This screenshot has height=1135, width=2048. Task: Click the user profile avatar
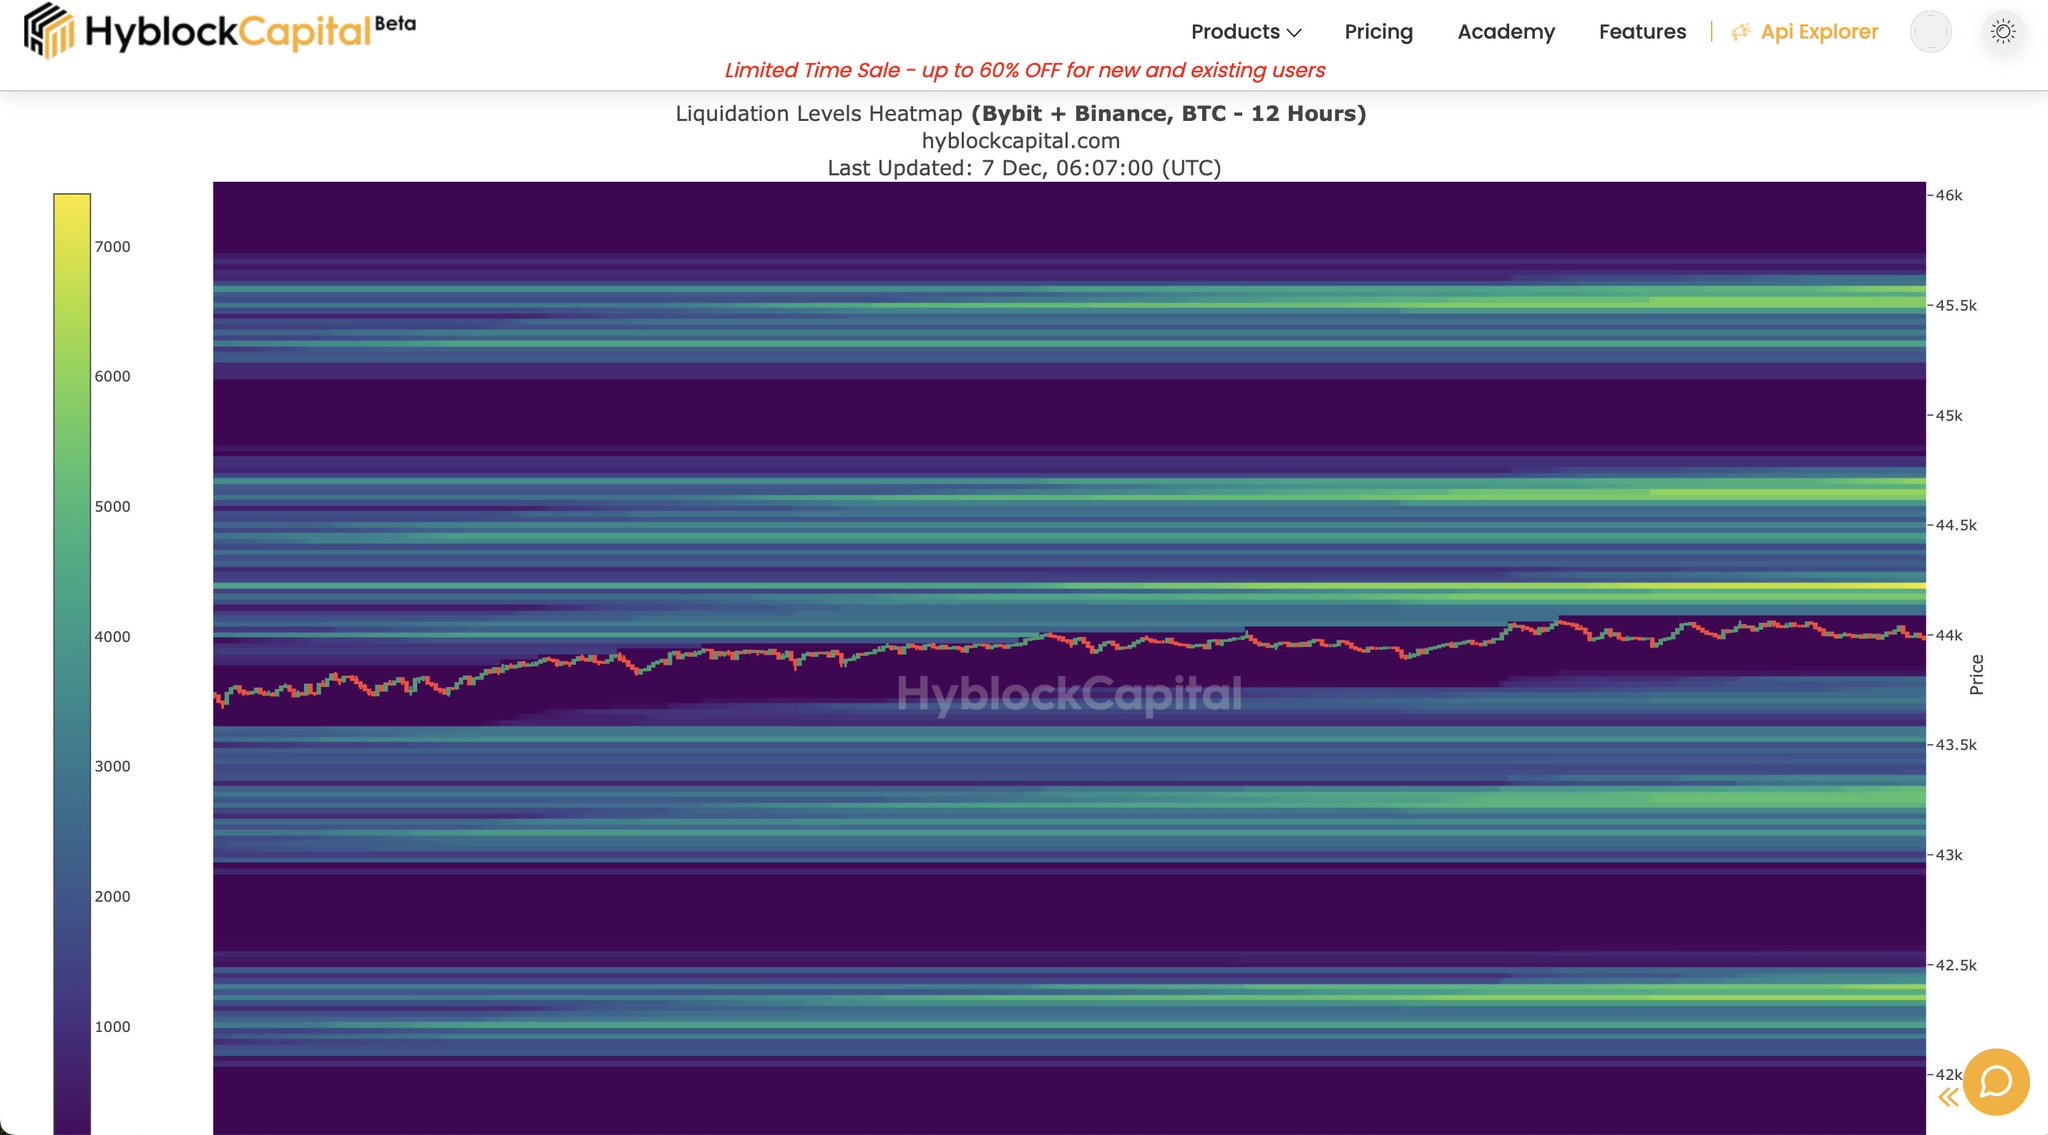pos(1930,32)
